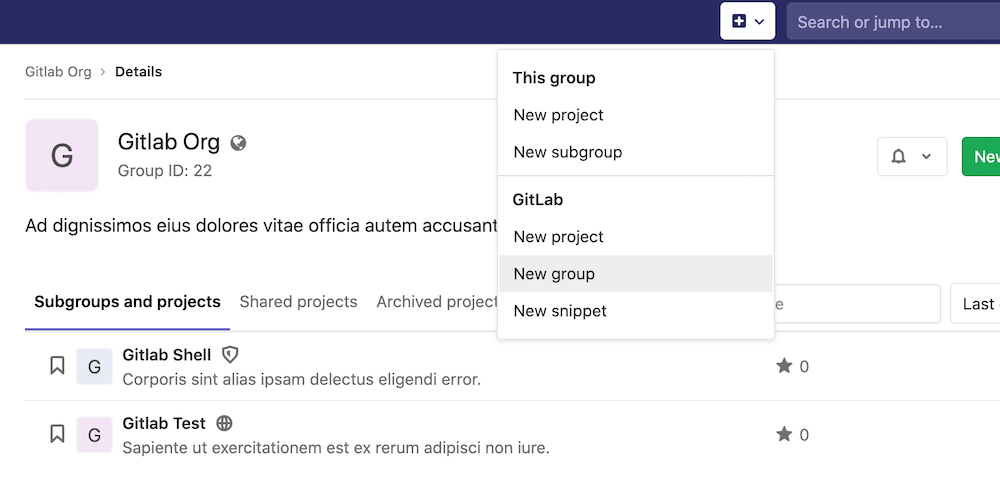Click the shield icon next to Gitlab Shell
This screenshot has width=1000, height=480.
click(x=230, y=355)
